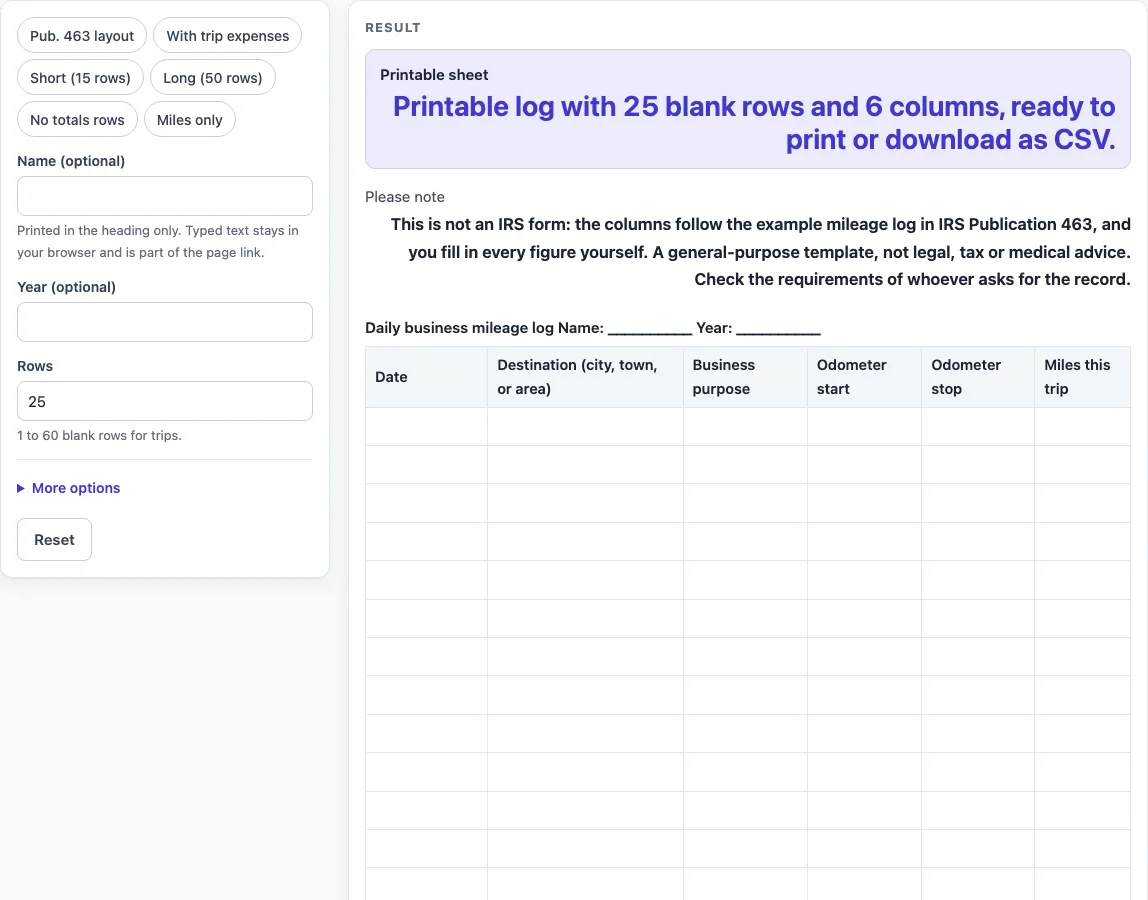Click the Odometer stop column header
Image resolution: width=1148 pixels, height=900 pixels.
click(x=978, y=377)
